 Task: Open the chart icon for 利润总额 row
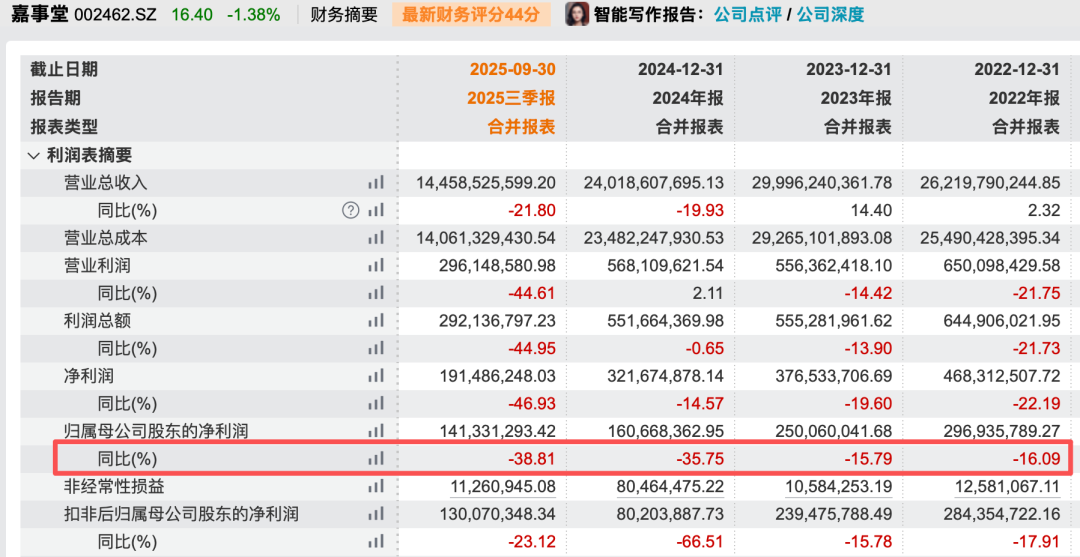tap(376, 321)
